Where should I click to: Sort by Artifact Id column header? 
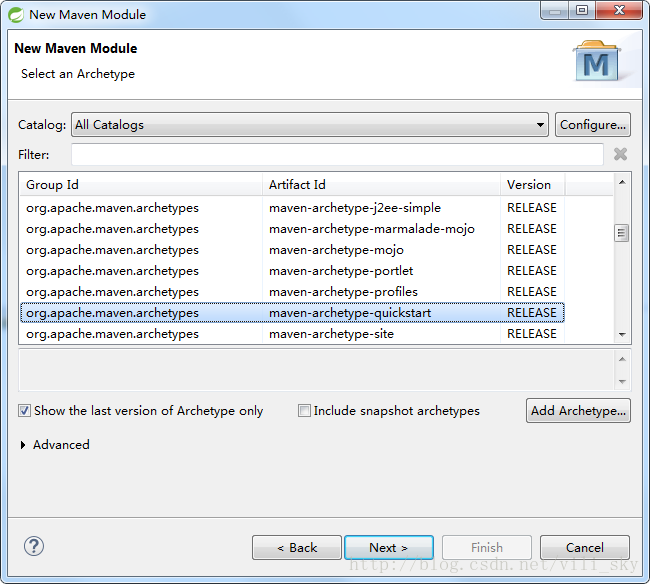(381, 184)
